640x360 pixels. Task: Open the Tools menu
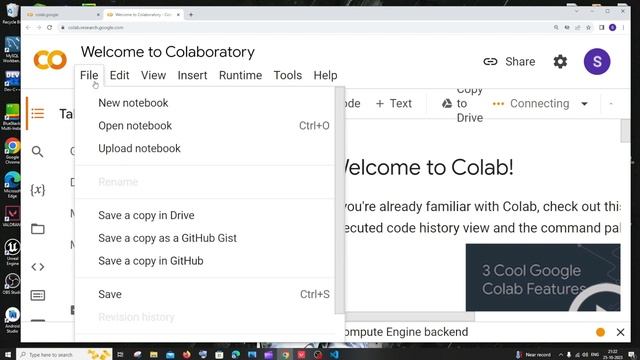[x=288, y=76]
